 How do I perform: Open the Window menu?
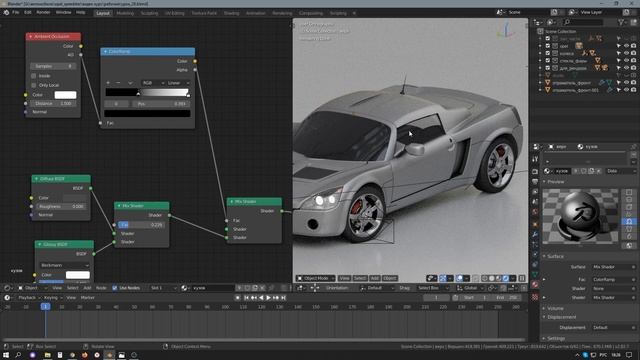click(63, 13)
